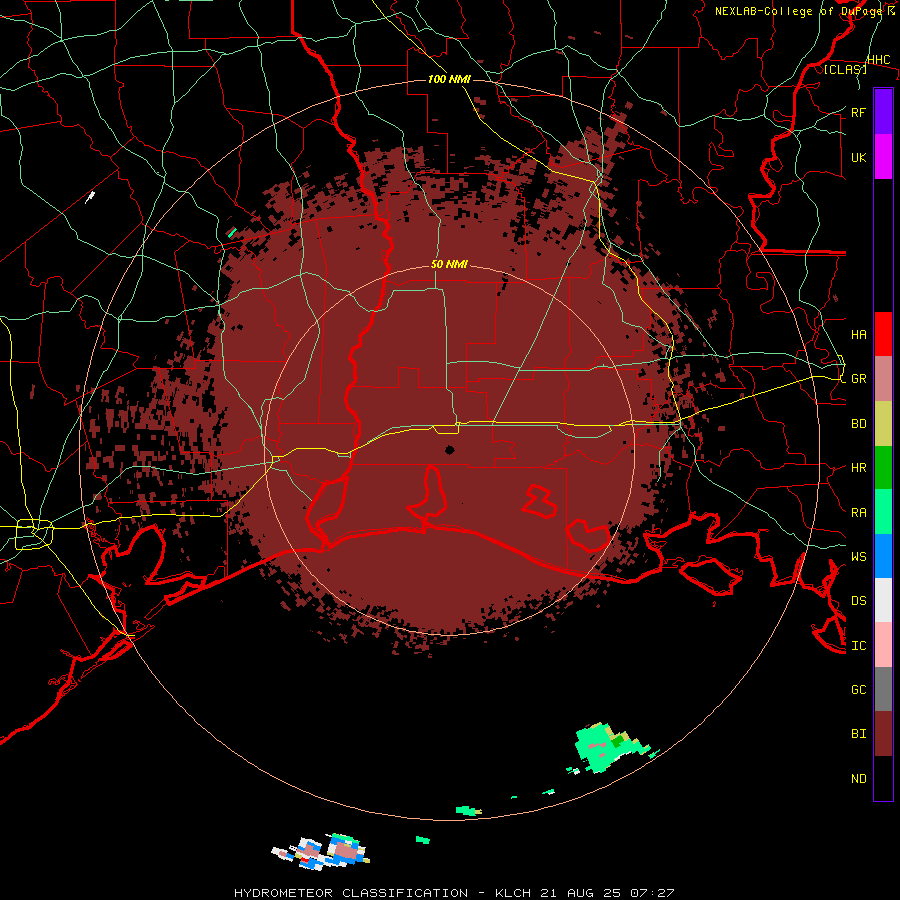Click the HR dark green legend swatch

[883, 468]
